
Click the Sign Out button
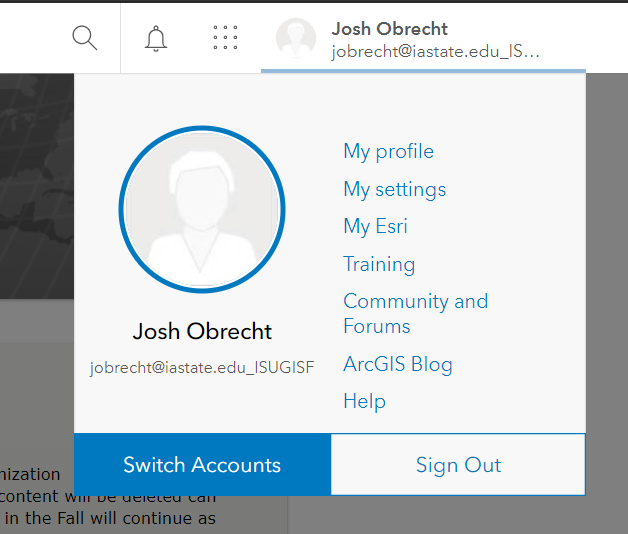[458, 465]
